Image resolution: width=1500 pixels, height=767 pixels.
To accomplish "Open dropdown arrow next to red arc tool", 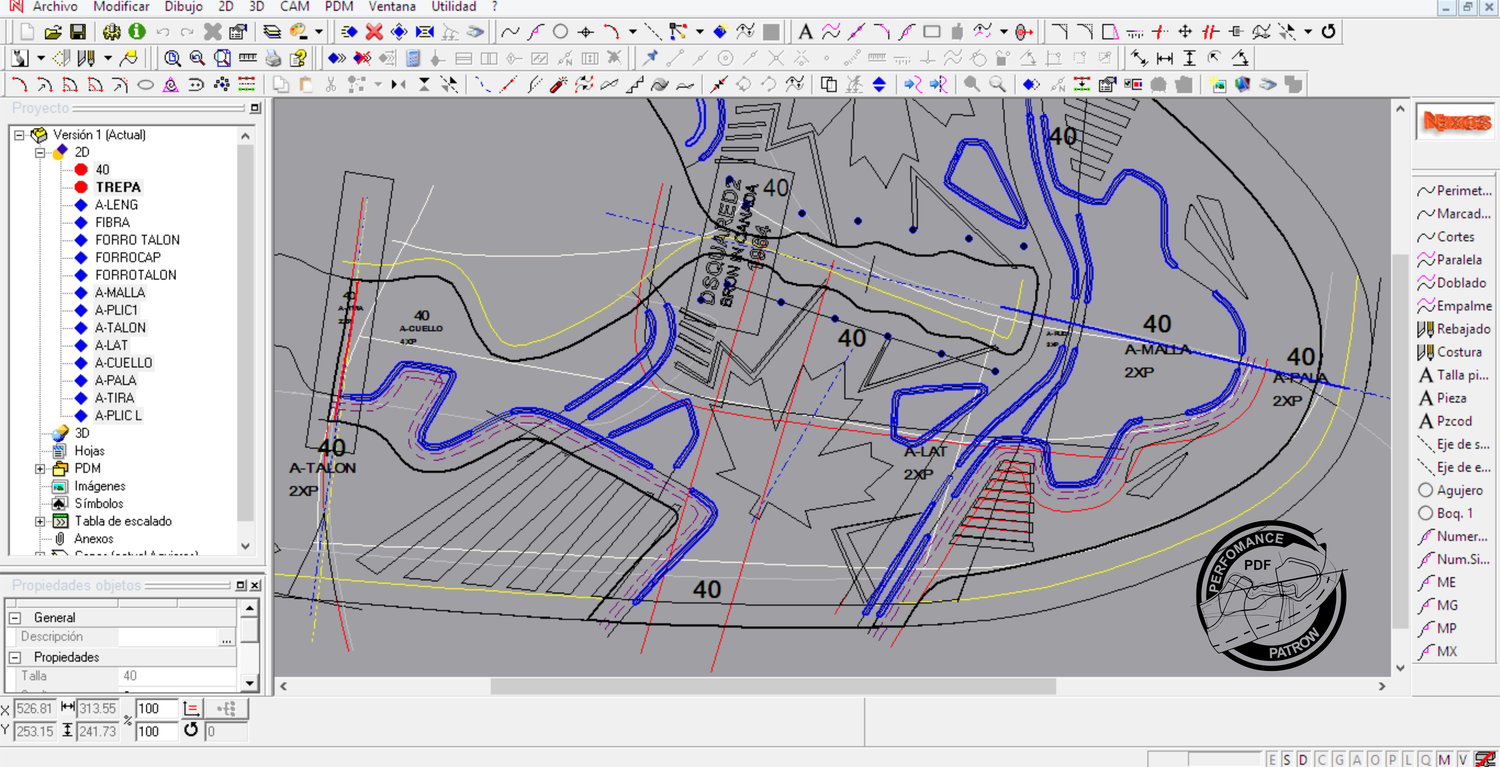I will (632, 32).
